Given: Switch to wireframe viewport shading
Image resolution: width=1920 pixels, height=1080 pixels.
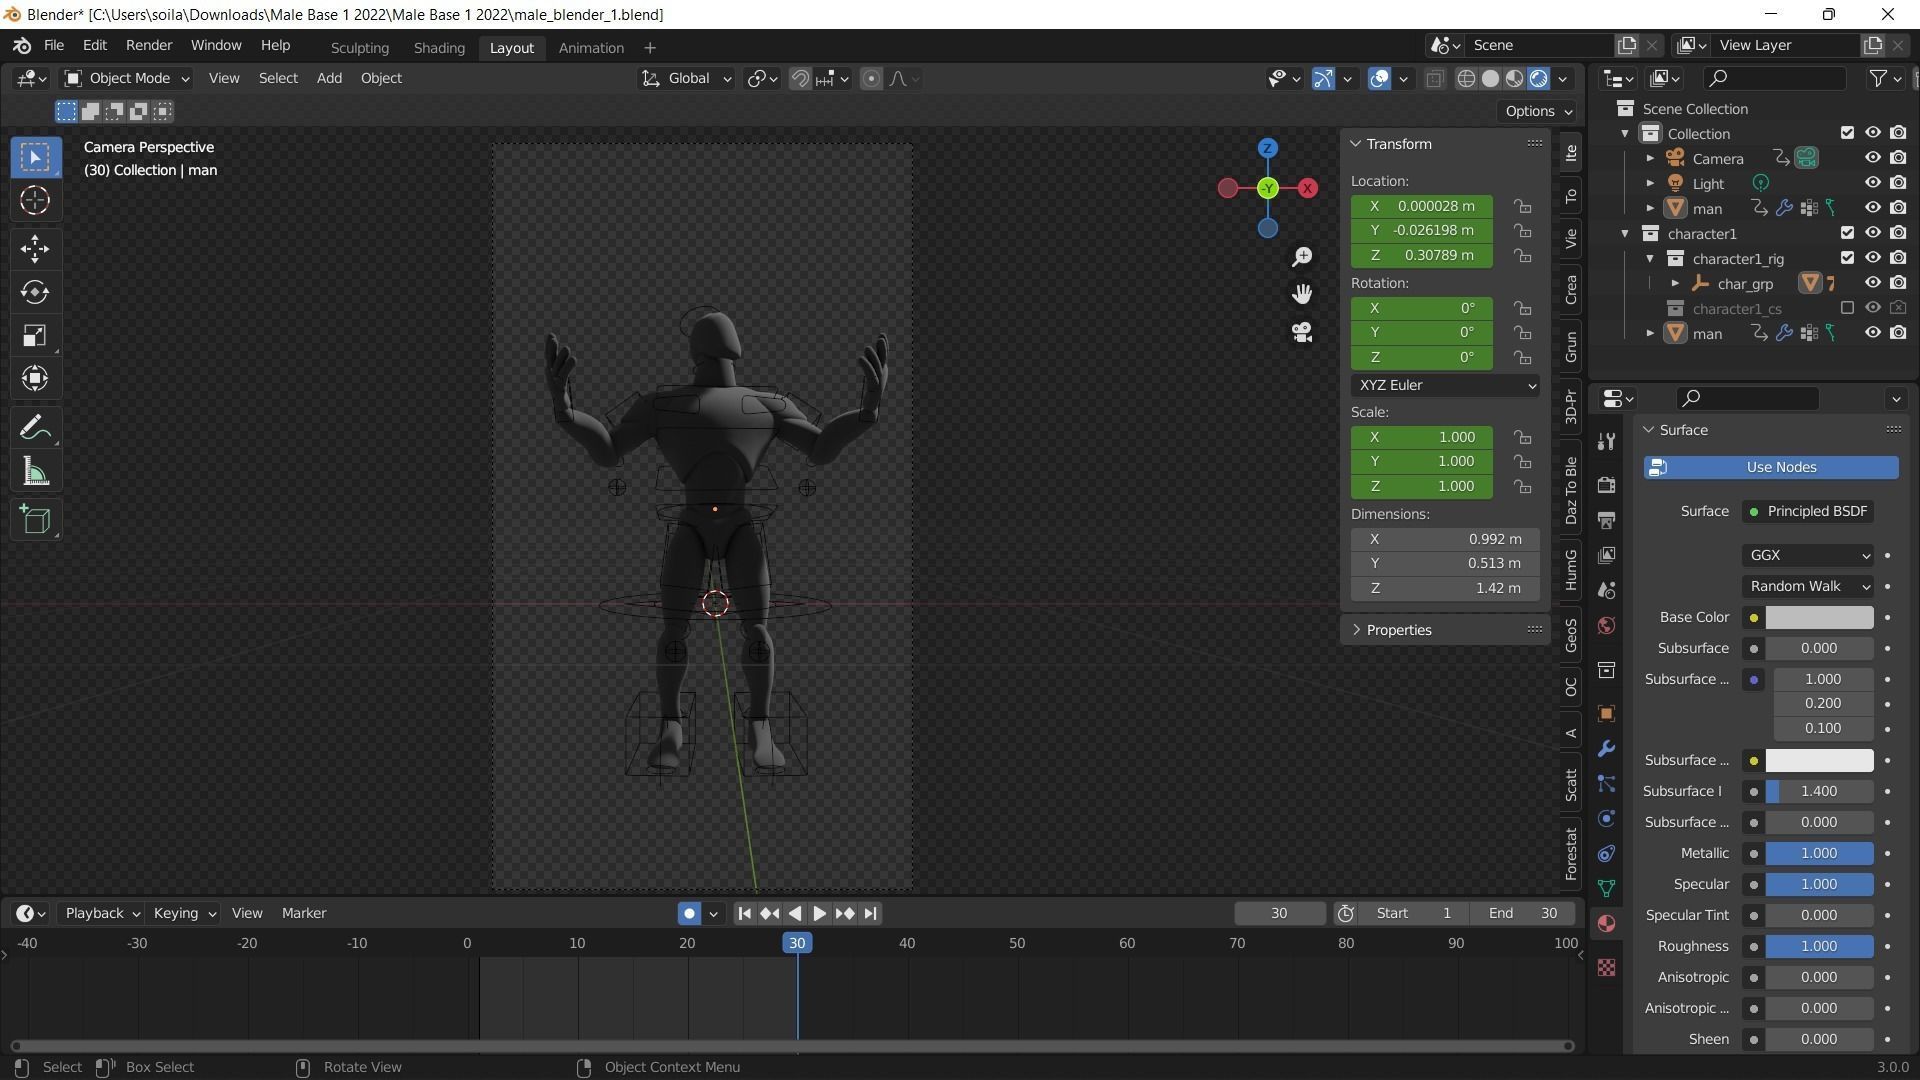Looking at the screenshot, I should point(1466,78).
